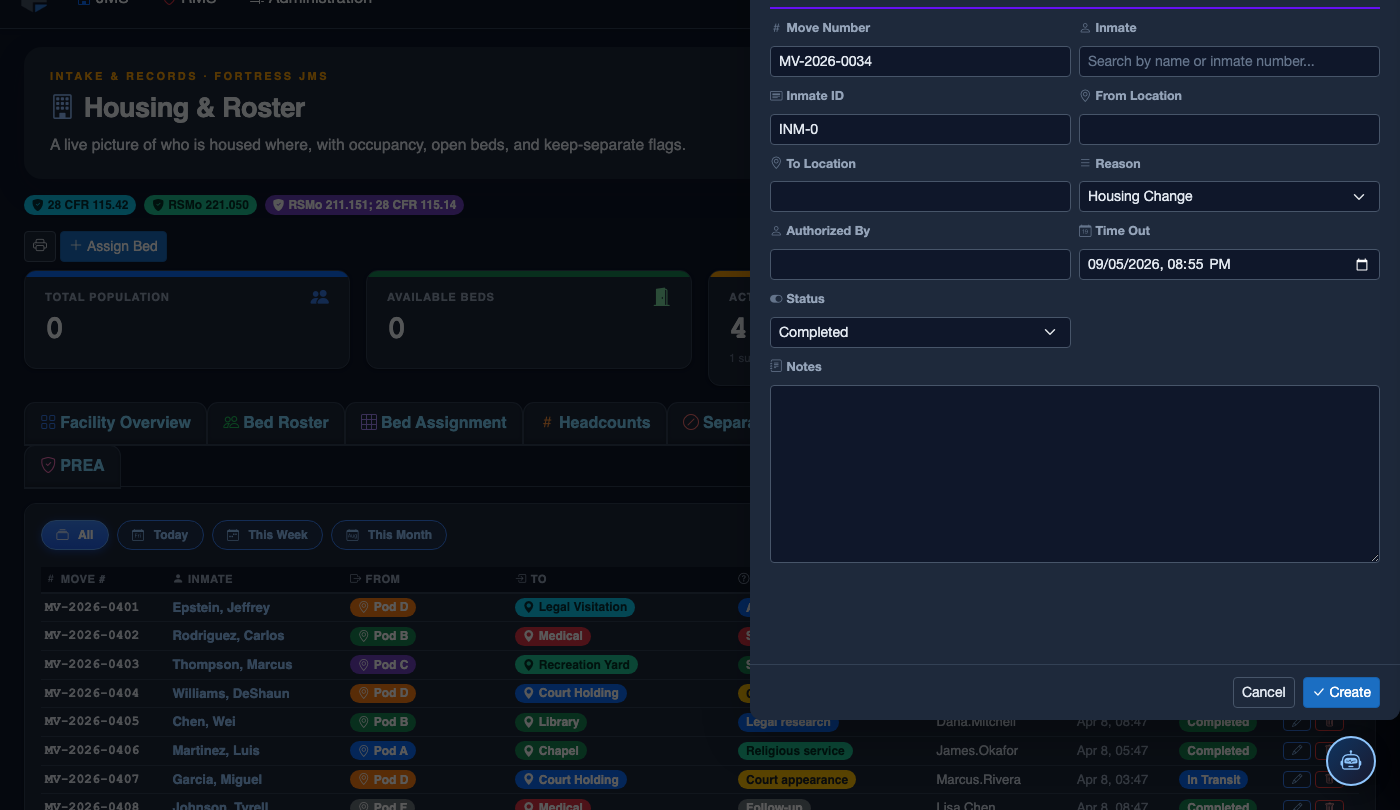Click the In Transit status badge

coord(1213,779)
